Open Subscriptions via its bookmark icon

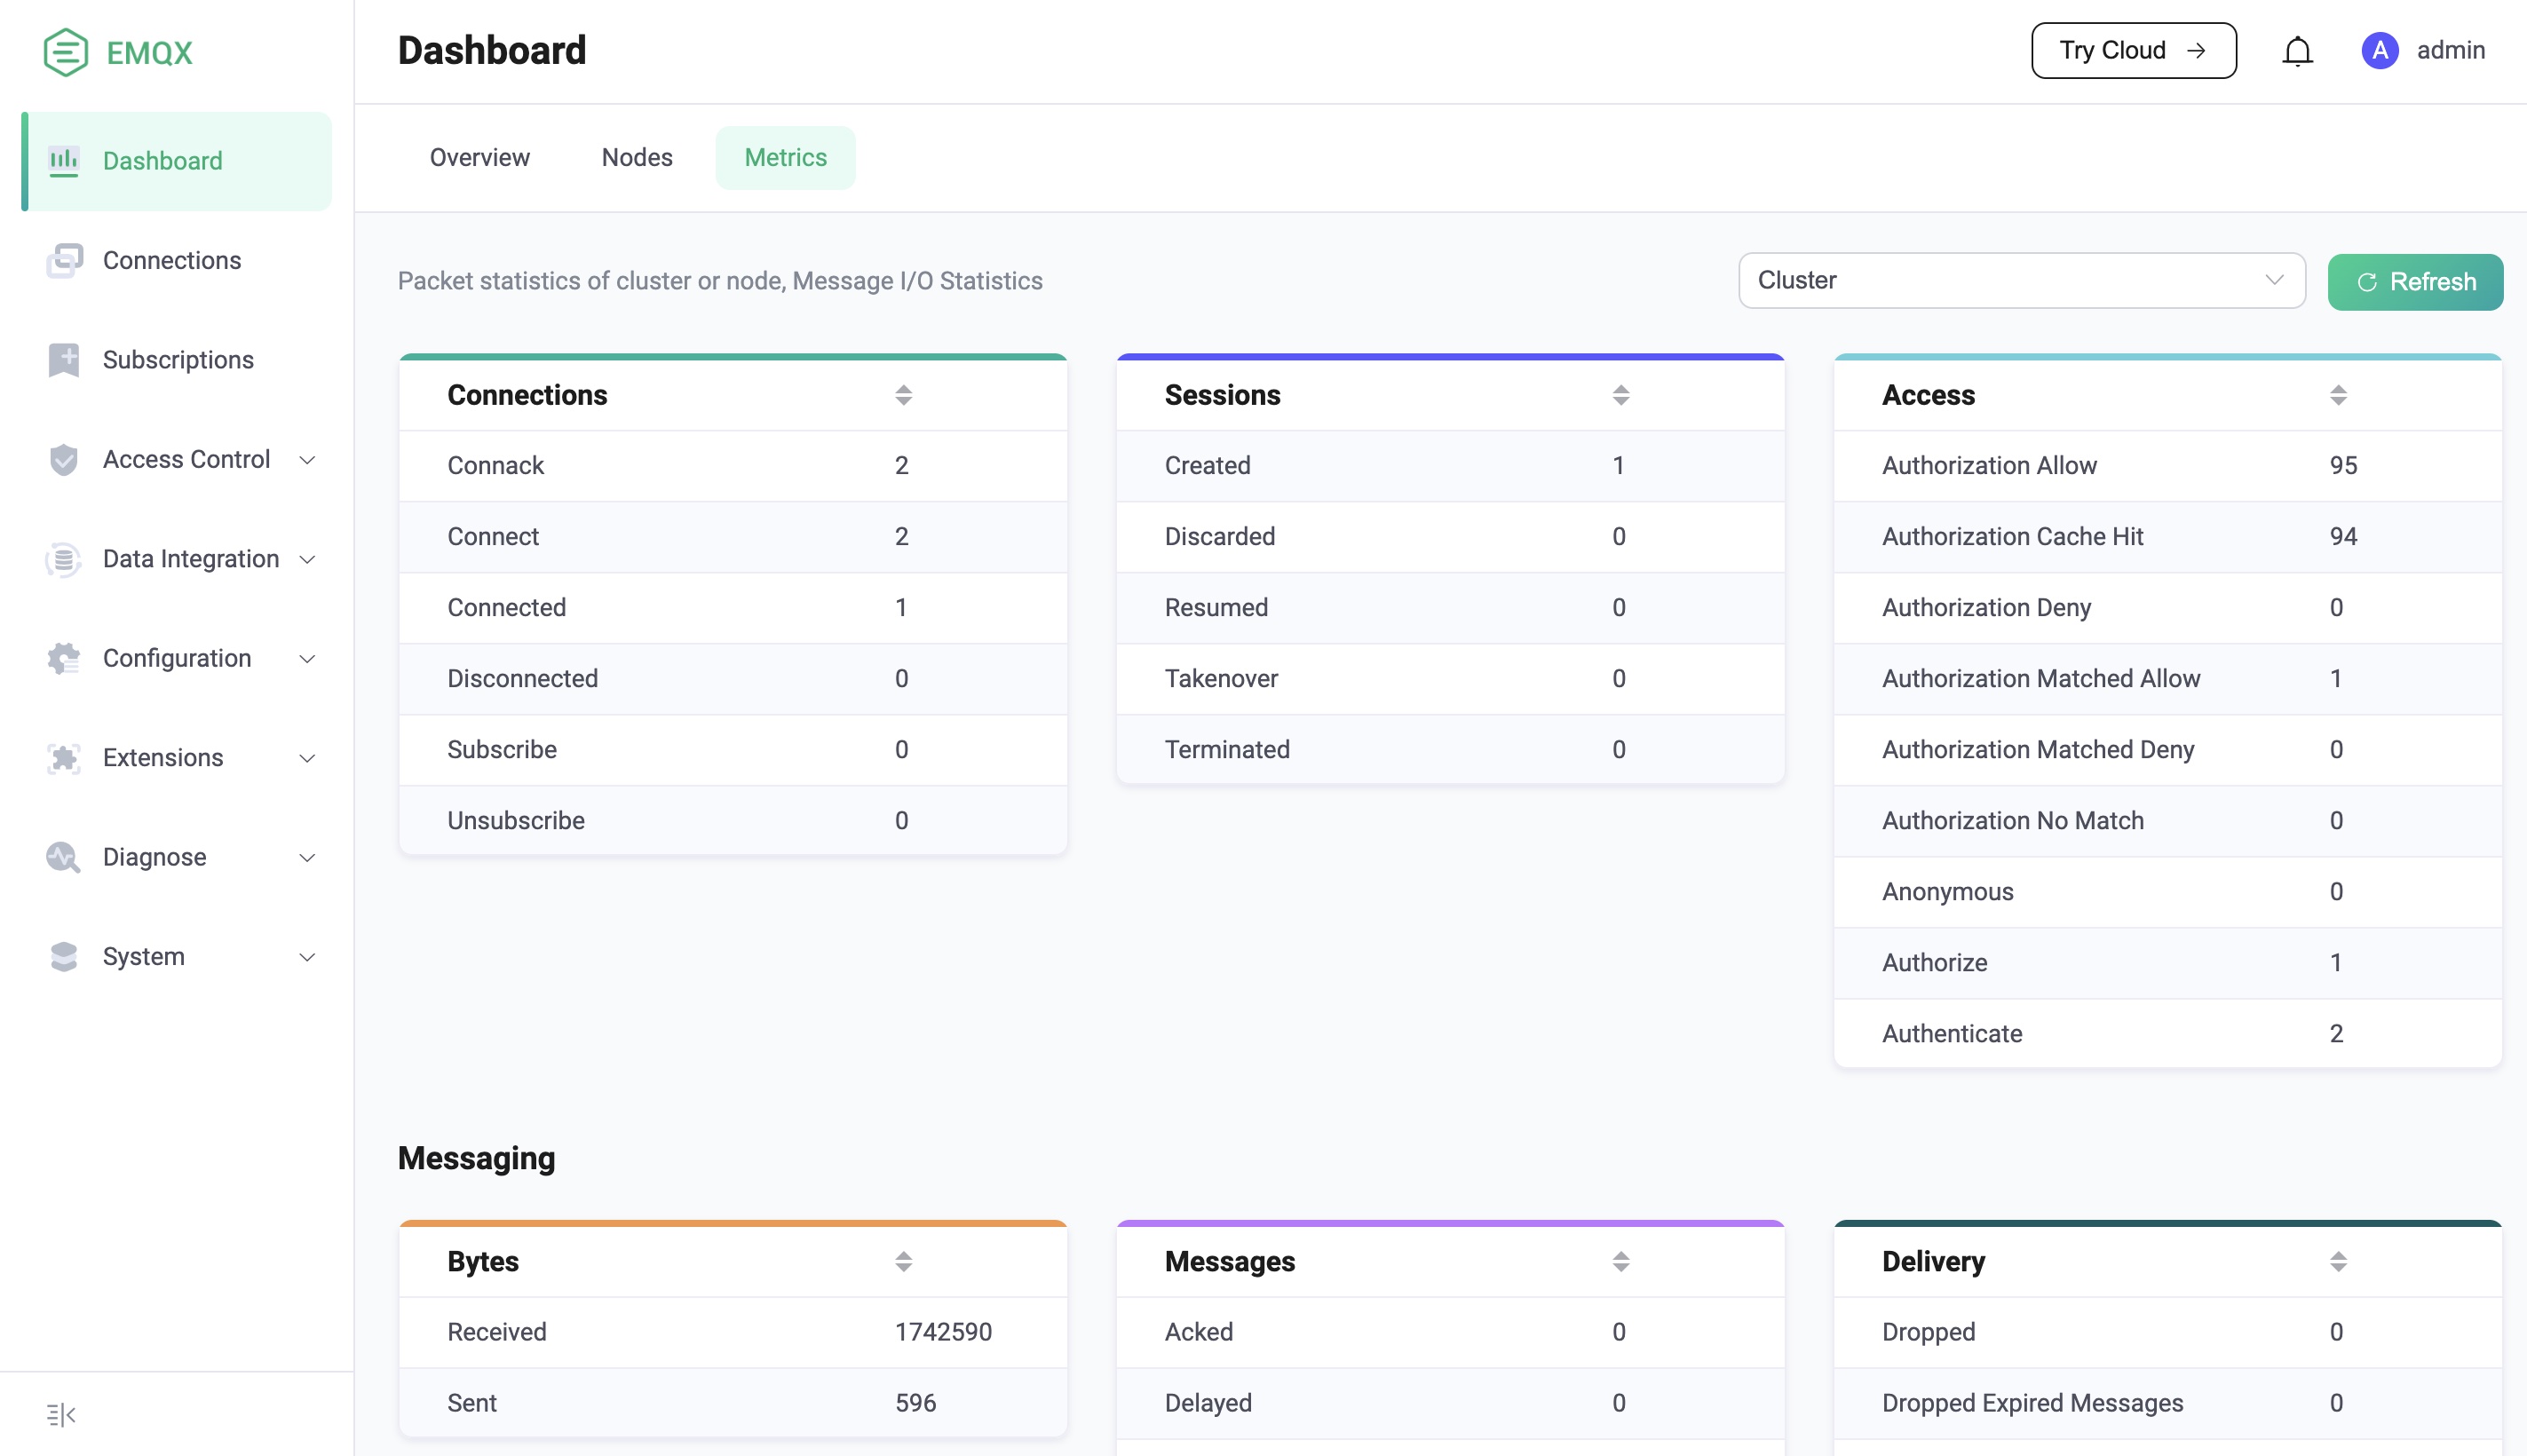point(64,360)
